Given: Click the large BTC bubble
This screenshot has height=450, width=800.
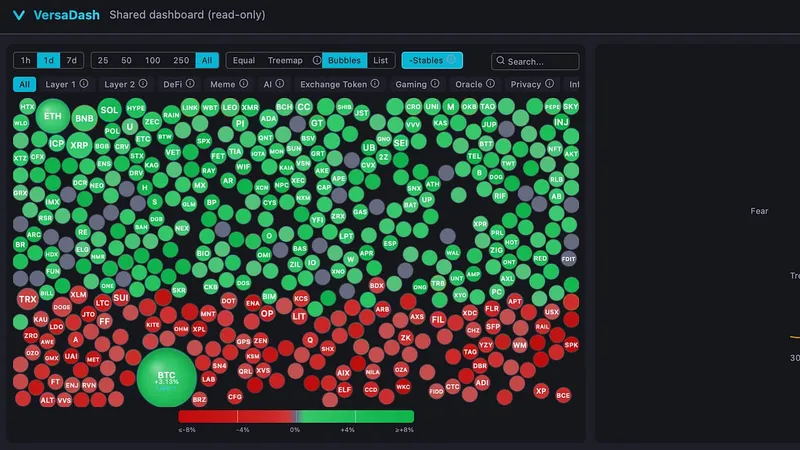Looking at the screenshot, I should pos(166,378).
